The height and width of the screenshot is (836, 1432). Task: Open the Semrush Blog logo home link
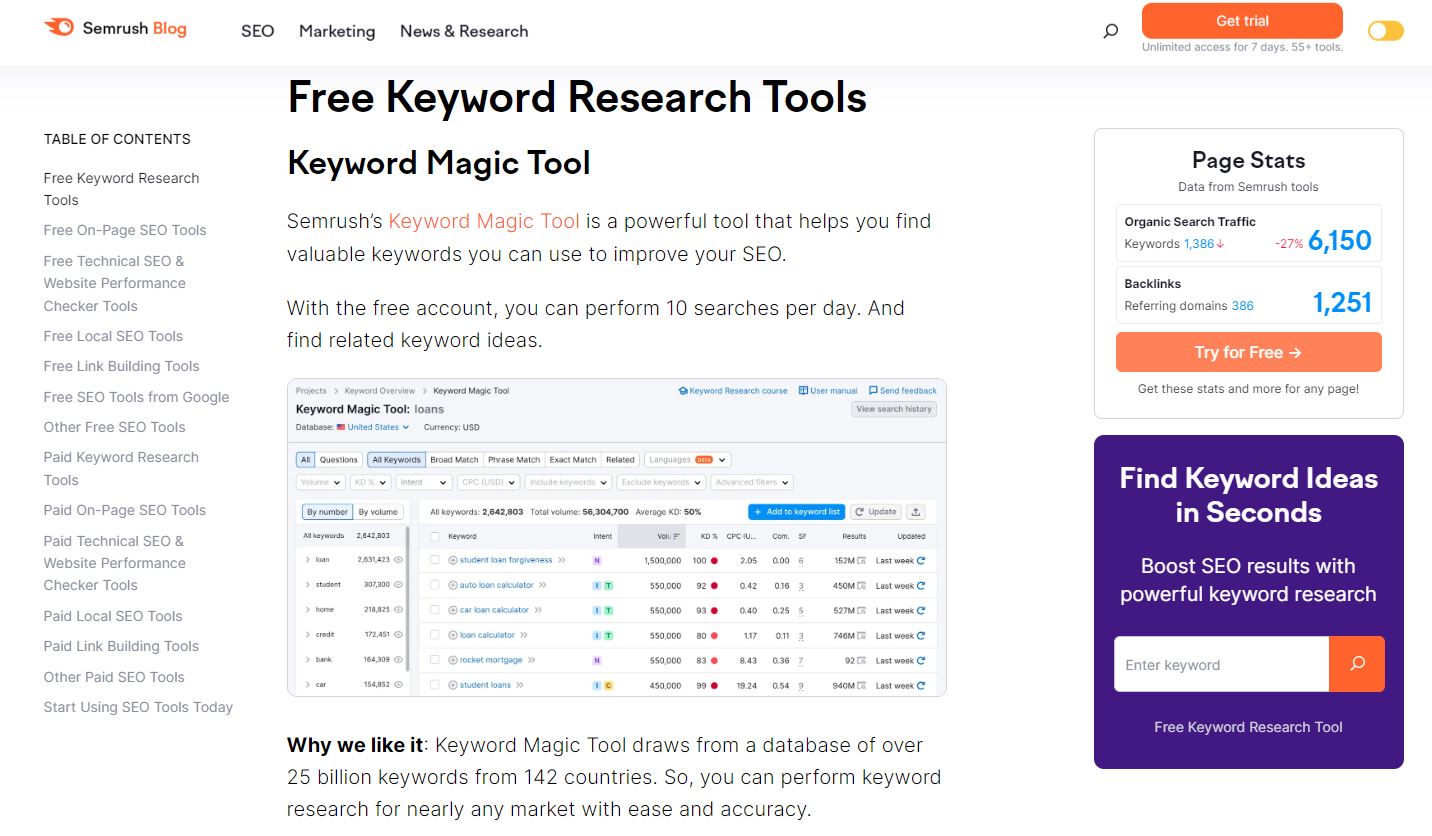115,28
